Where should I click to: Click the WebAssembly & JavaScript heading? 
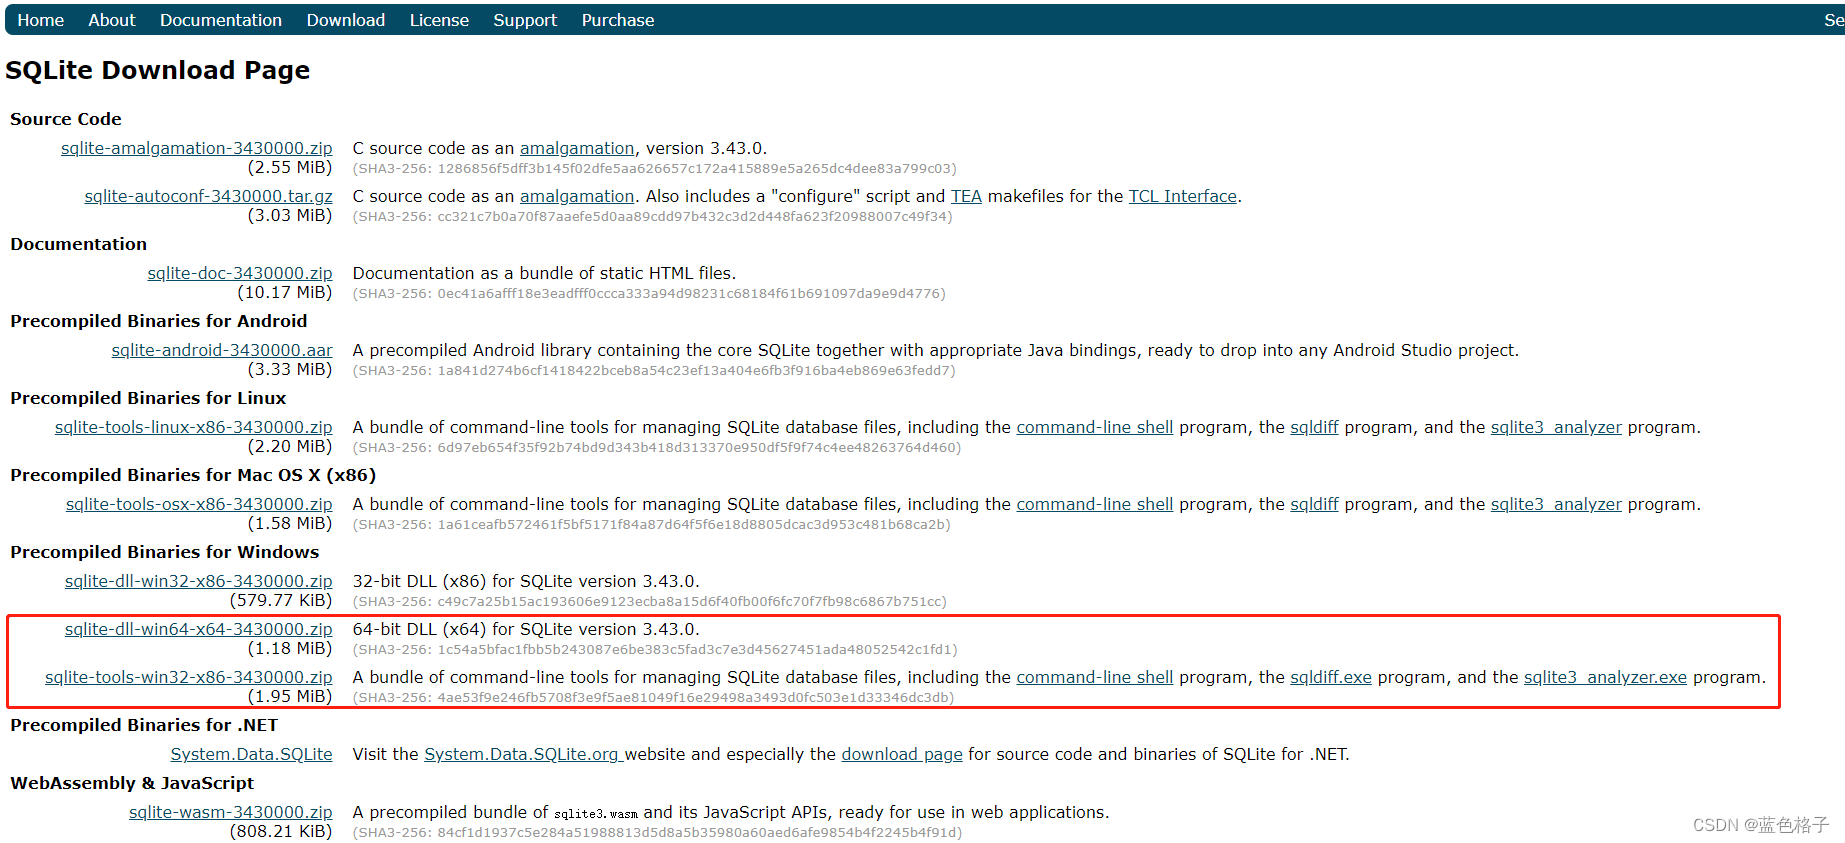(x=132, y=783)
